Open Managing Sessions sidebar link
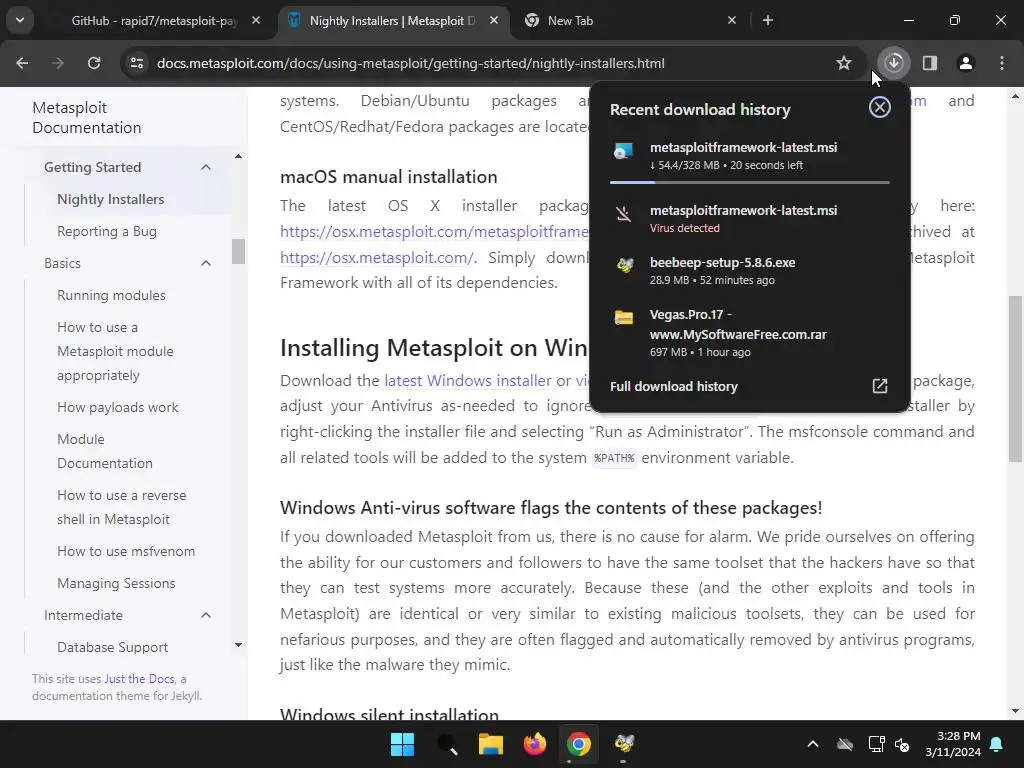1024x768 pixels. (116, 583)
